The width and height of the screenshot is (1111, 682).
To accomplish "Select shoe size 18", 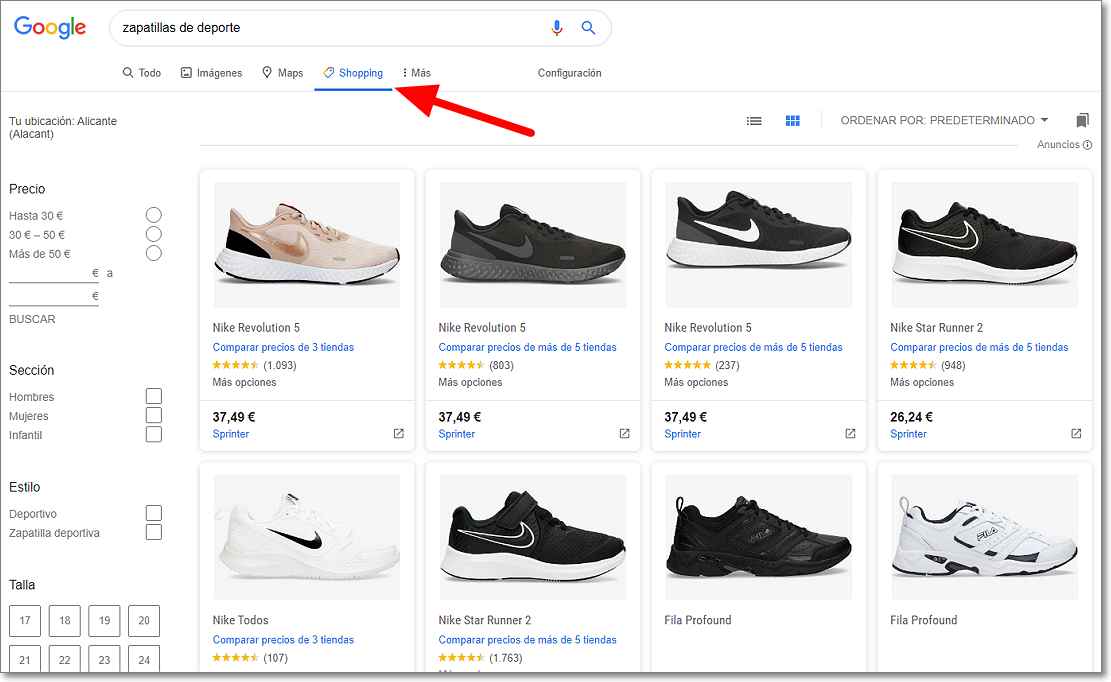I will coord(64,621).
